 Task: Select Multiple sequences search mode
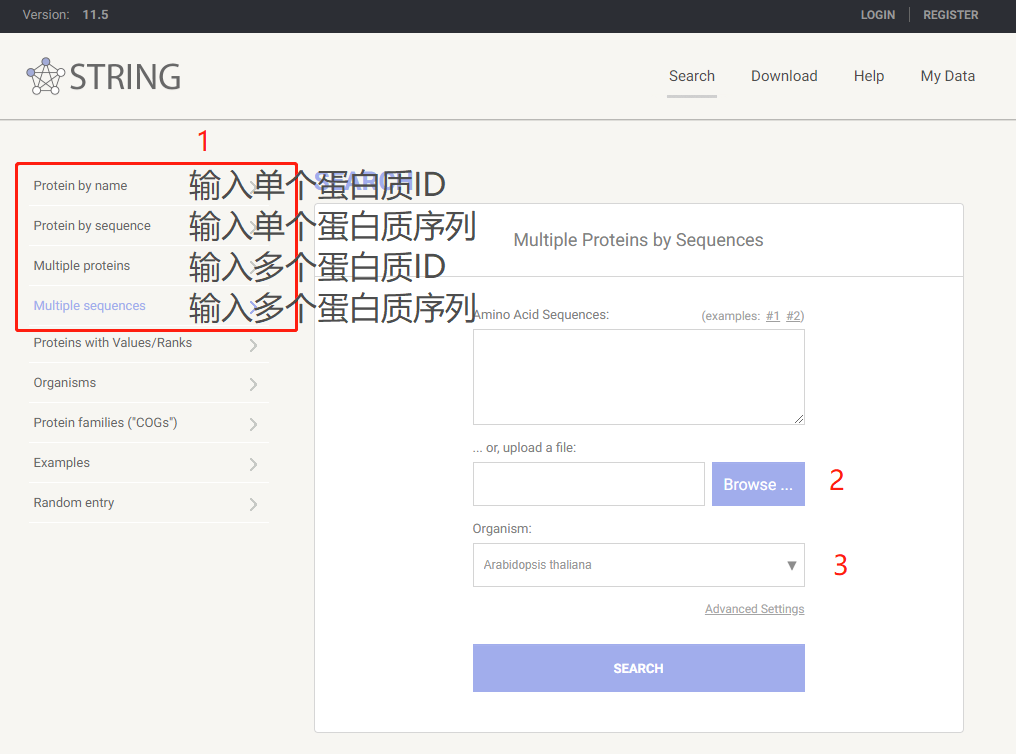[x=87, y=305]
